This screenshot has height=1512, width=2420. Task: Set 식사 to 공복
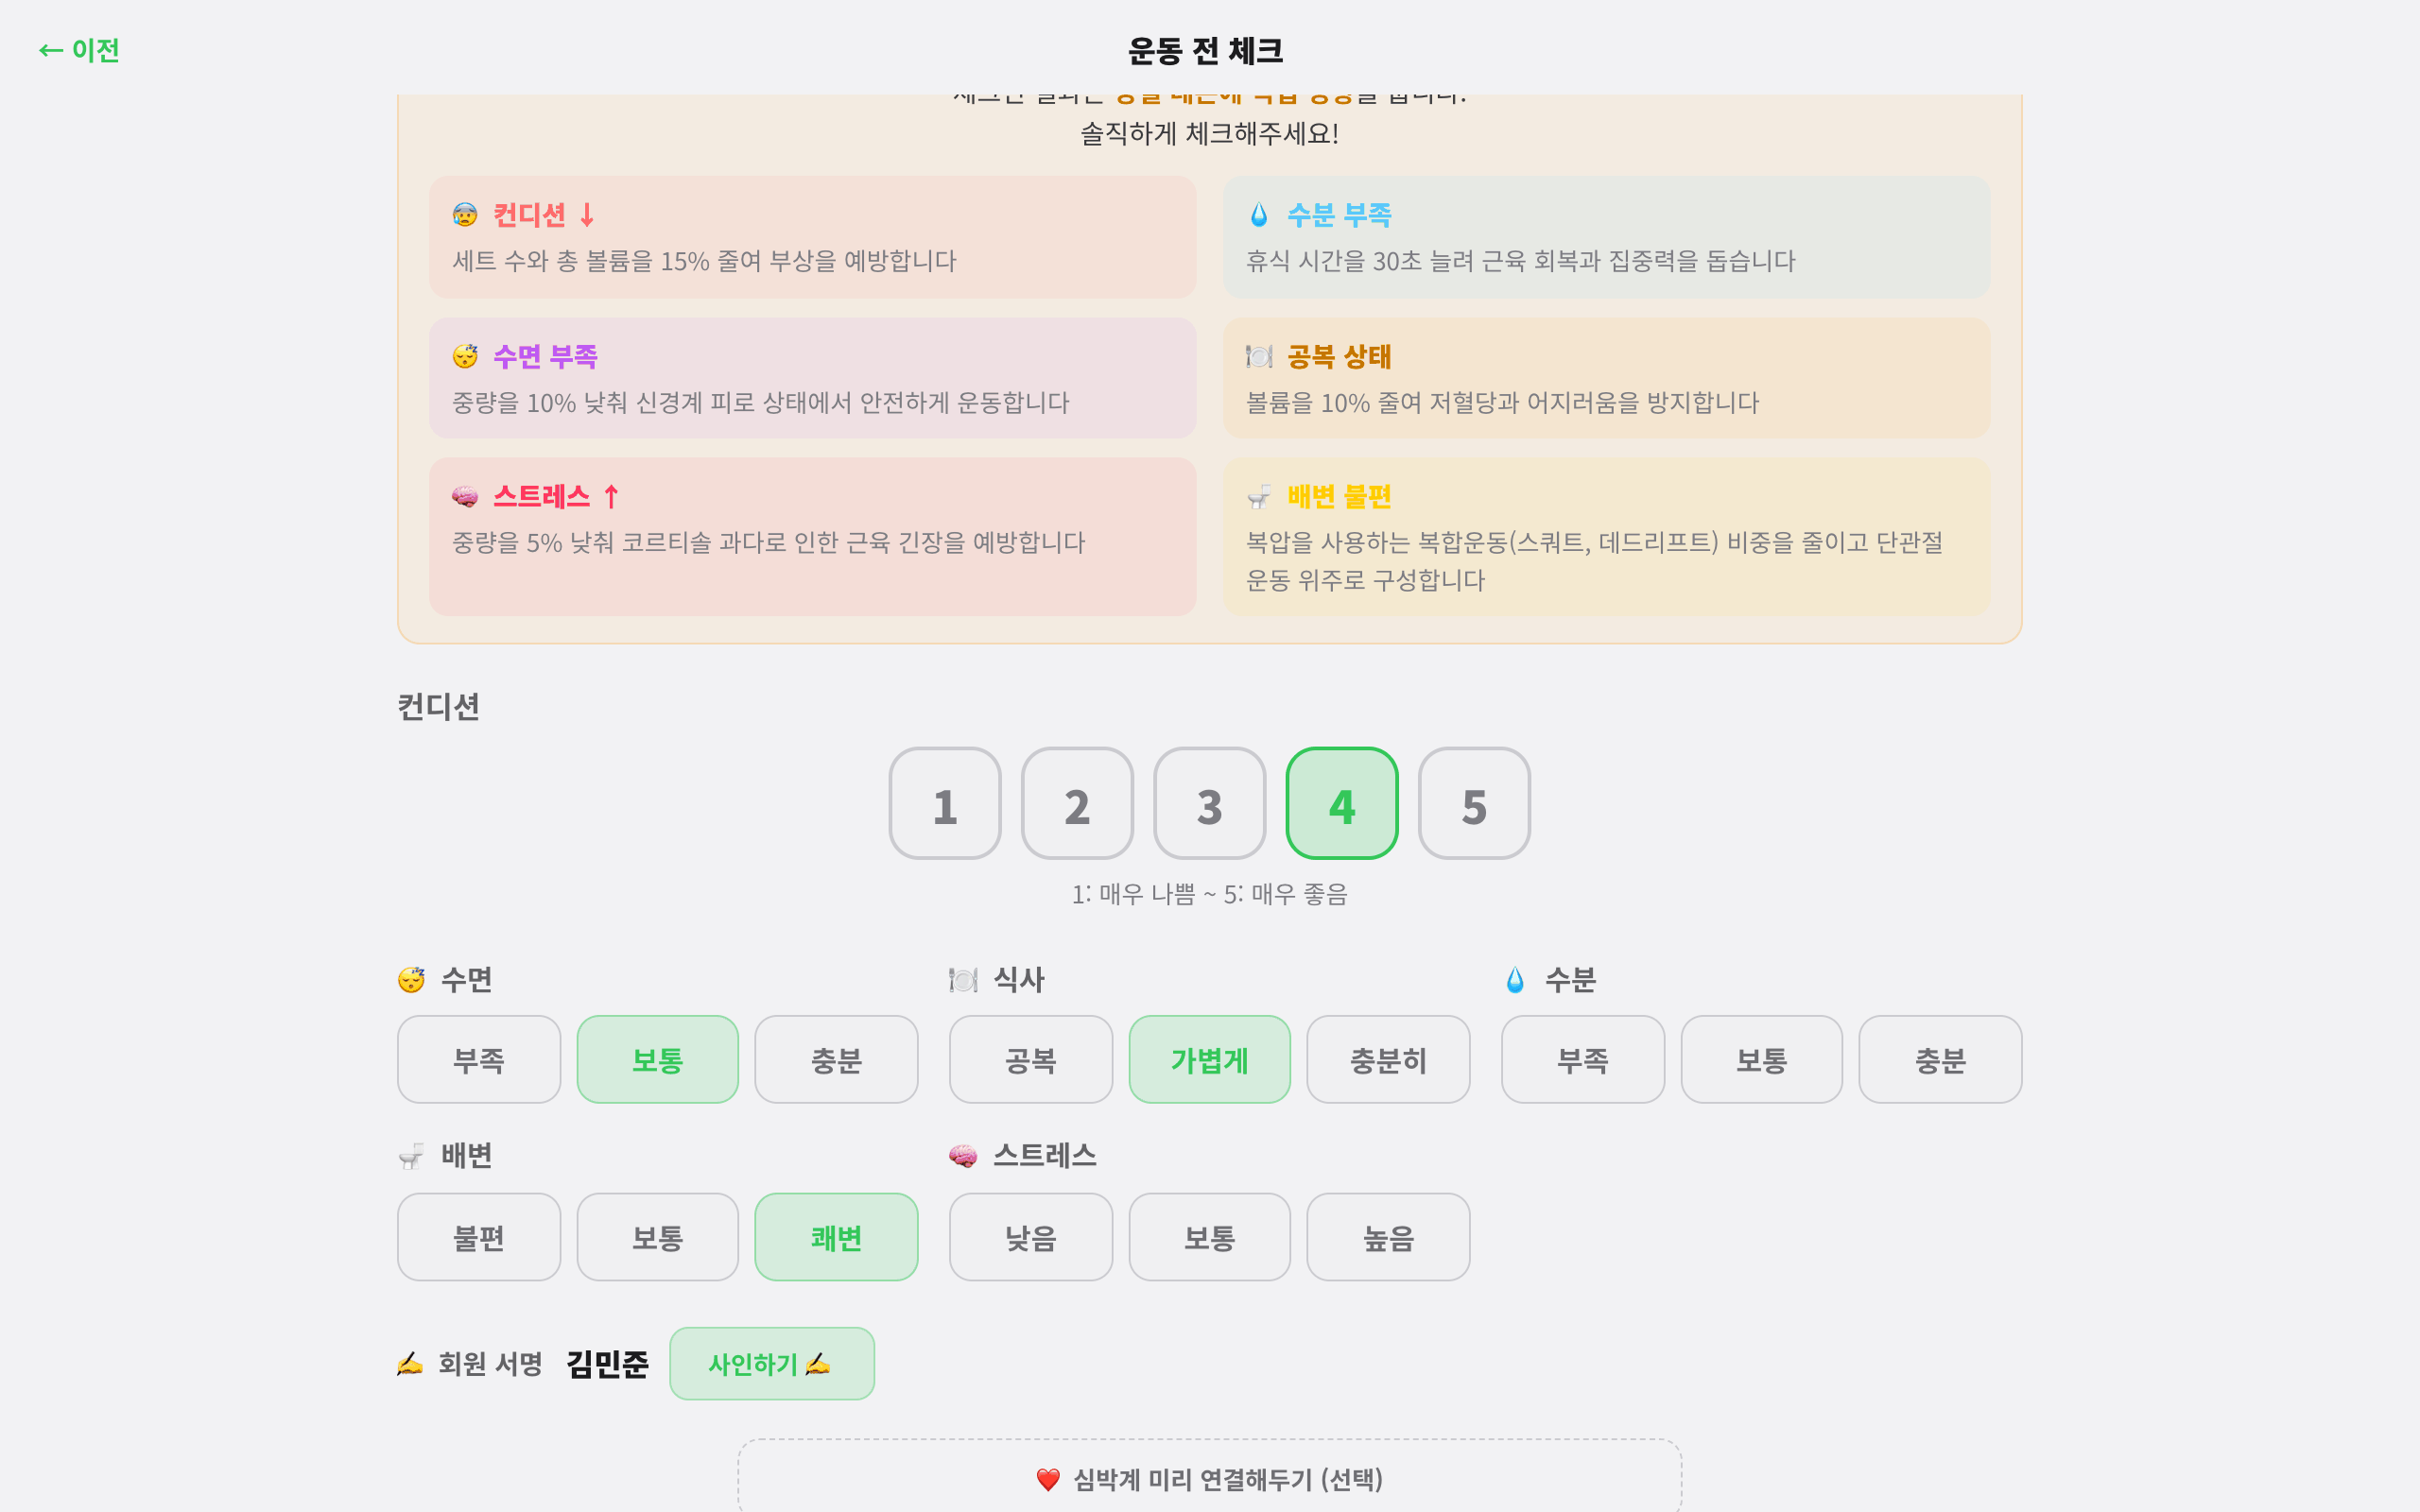pos(1031,1060)
